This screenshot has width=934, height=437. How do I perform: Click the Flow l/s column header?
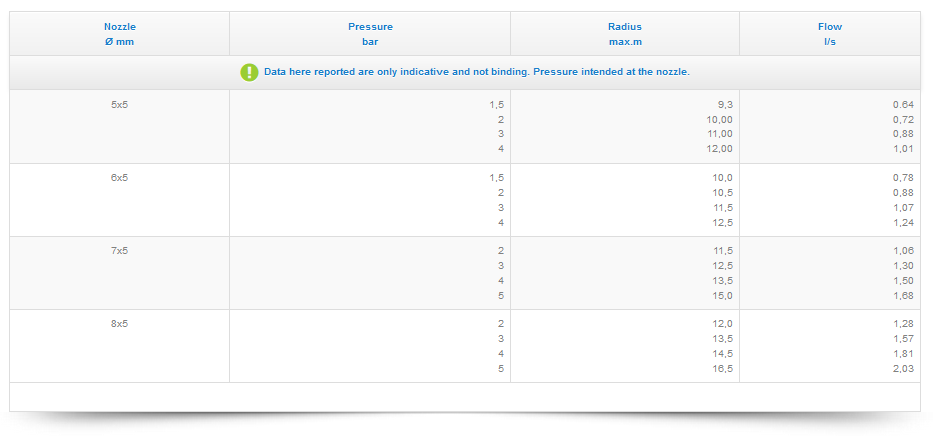point(829,34)
